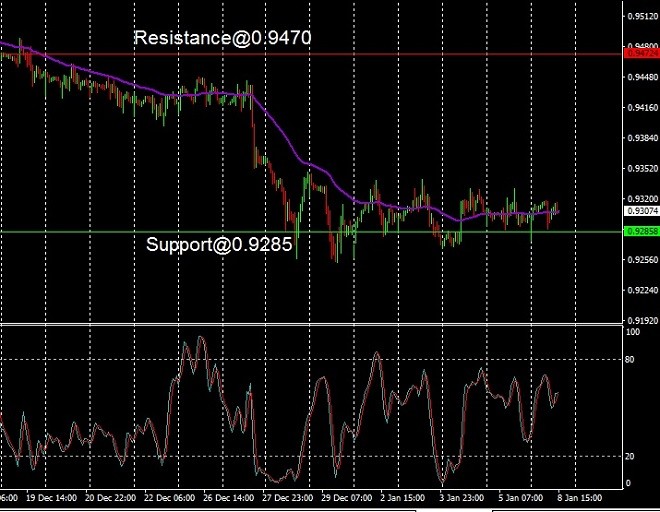Viewport: 660px width, 512px height.
Task: Click the 0.92560 price axis label
Action: (x=642, y=260)
